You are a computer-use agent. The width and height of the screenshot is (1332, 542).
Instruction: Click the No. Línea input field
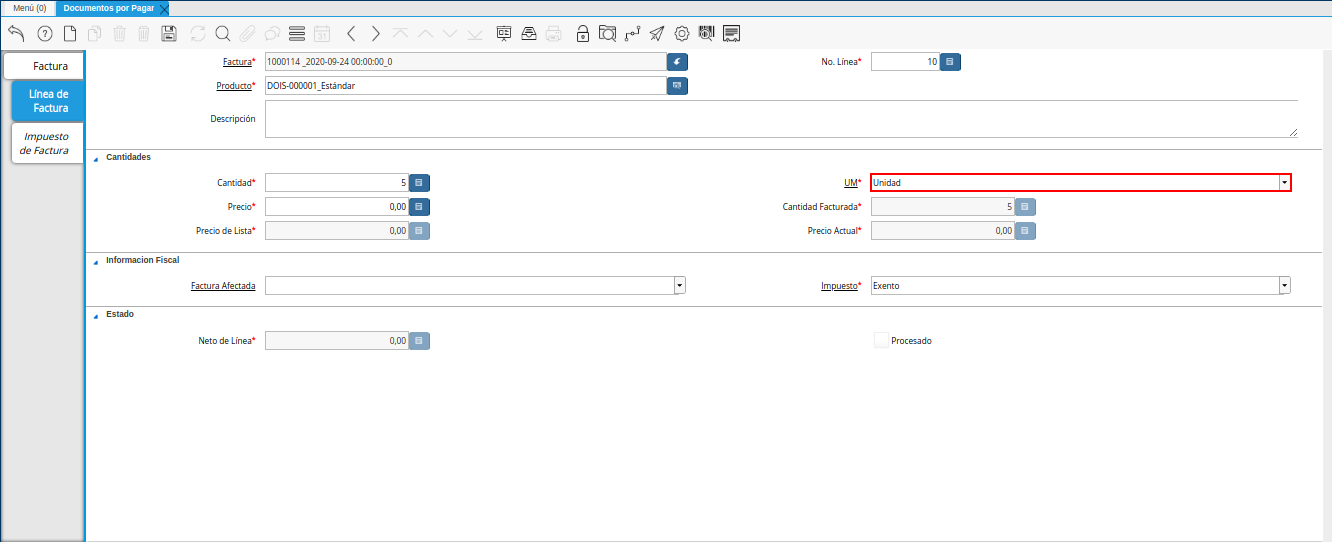click(906, 62)
